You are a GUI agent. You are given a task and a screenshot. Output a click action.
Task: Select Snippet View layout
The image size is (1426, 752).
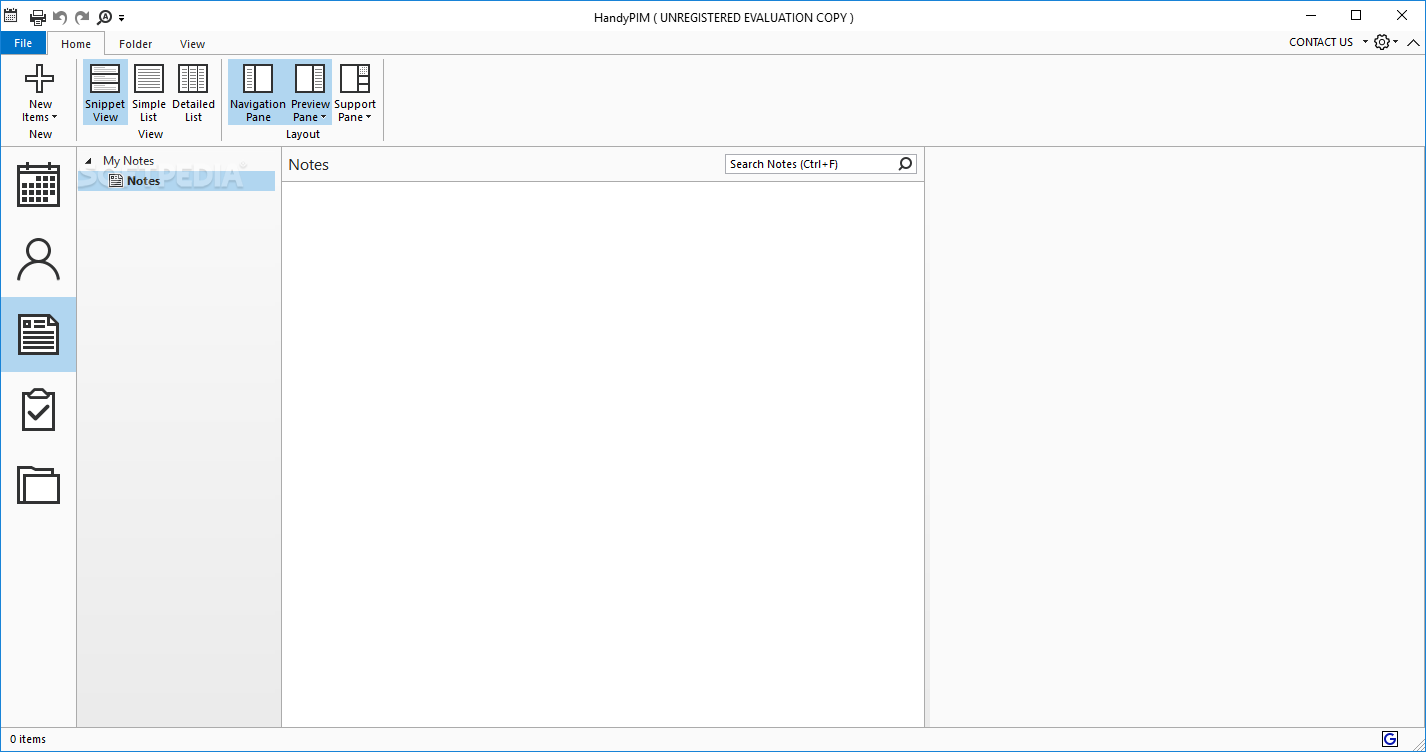point(105,93)
